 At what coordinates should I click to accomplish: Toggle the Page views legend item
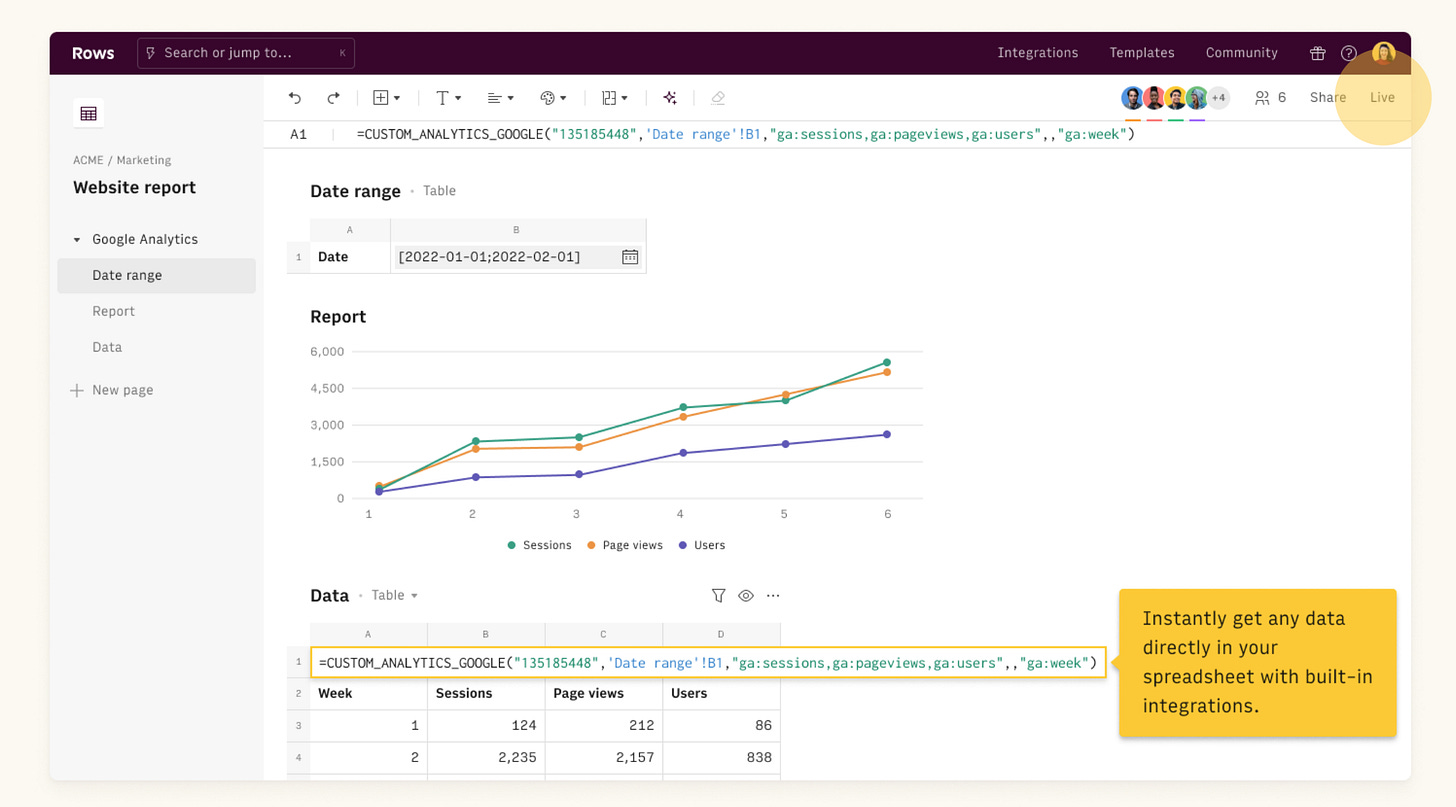[625, 545]
